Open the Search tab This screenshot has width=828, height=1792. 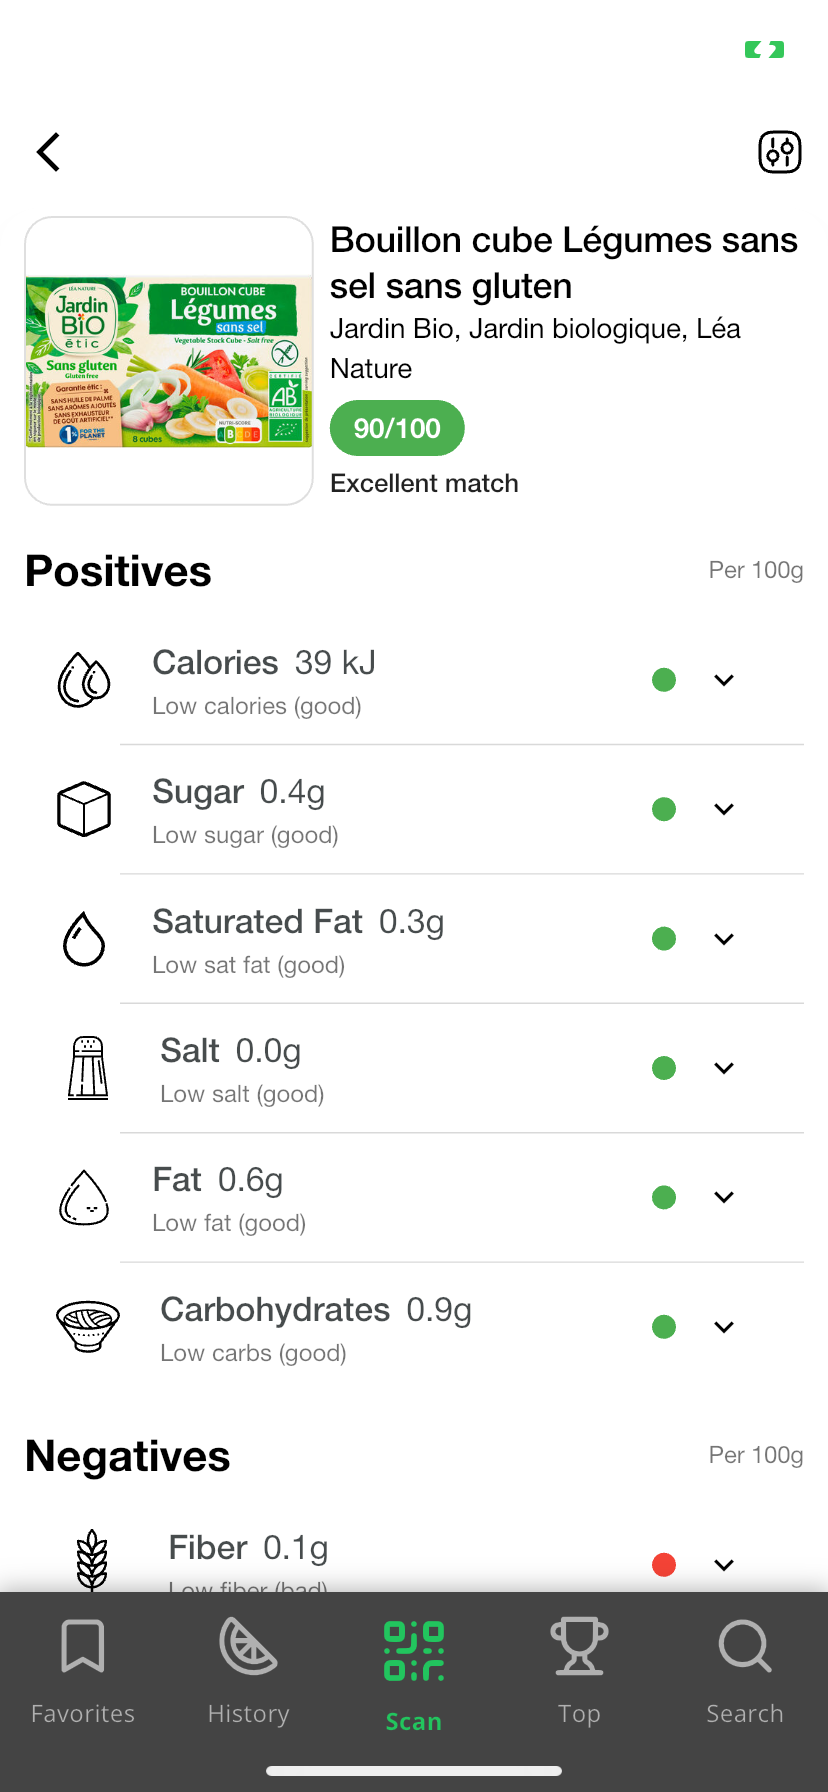(744, 1672)
